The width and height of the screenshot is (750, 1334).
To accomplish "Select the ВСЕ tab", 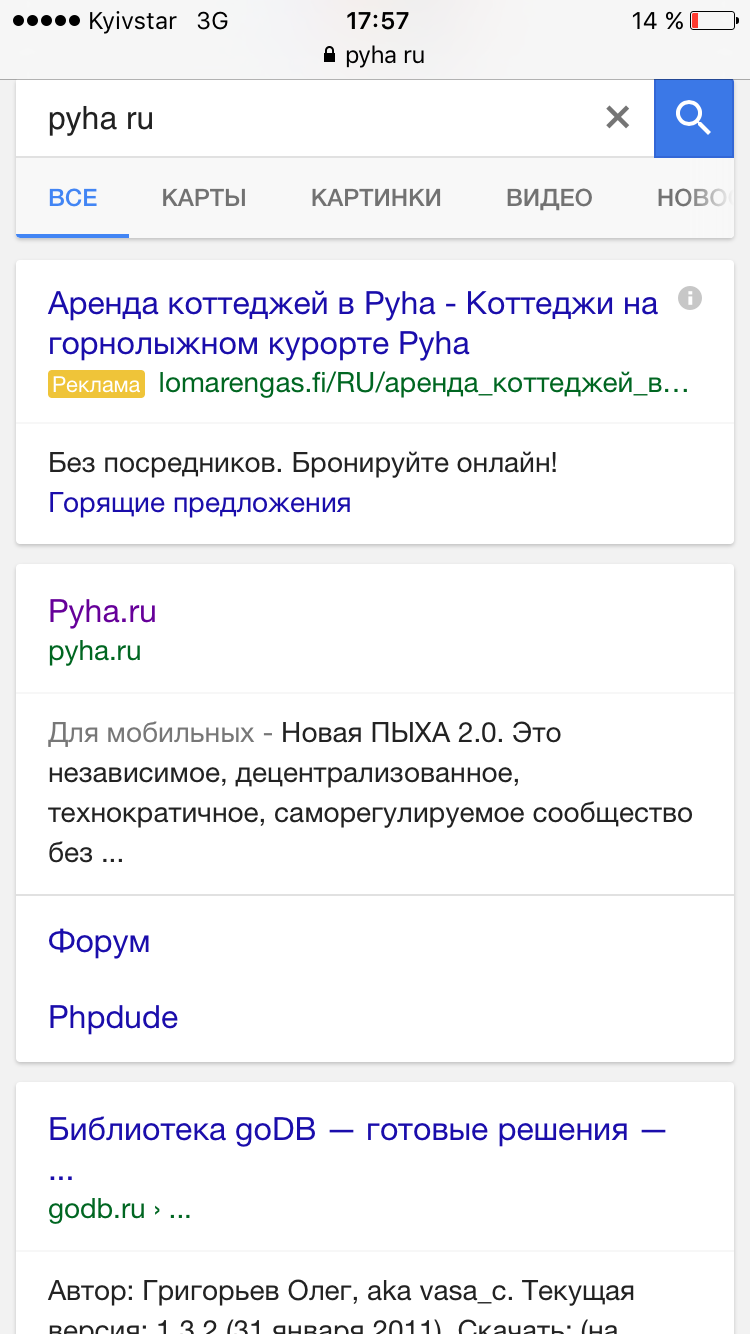I will [73, 198].
